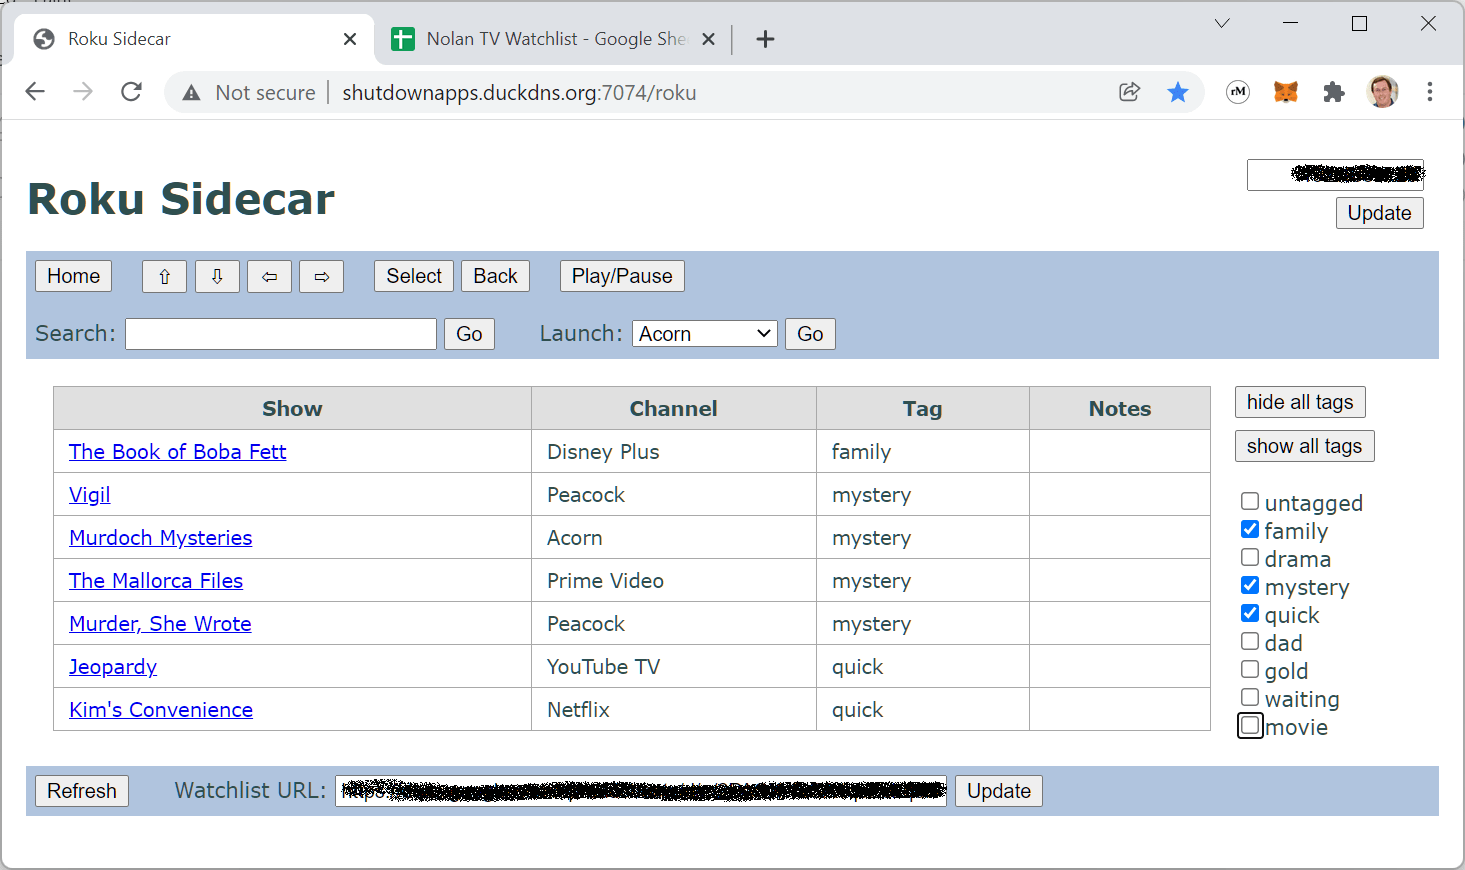Click Go next to Launch dropdown
The width and height of the screenshot is (1465, 870).
click(x=810, y=334)
